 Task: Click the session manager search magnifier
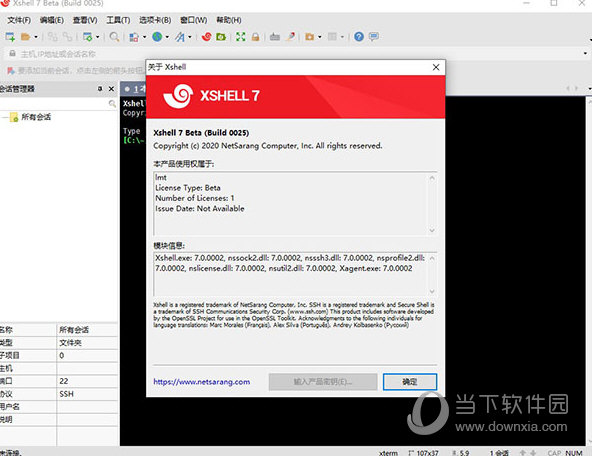click(x=112, y=103)
